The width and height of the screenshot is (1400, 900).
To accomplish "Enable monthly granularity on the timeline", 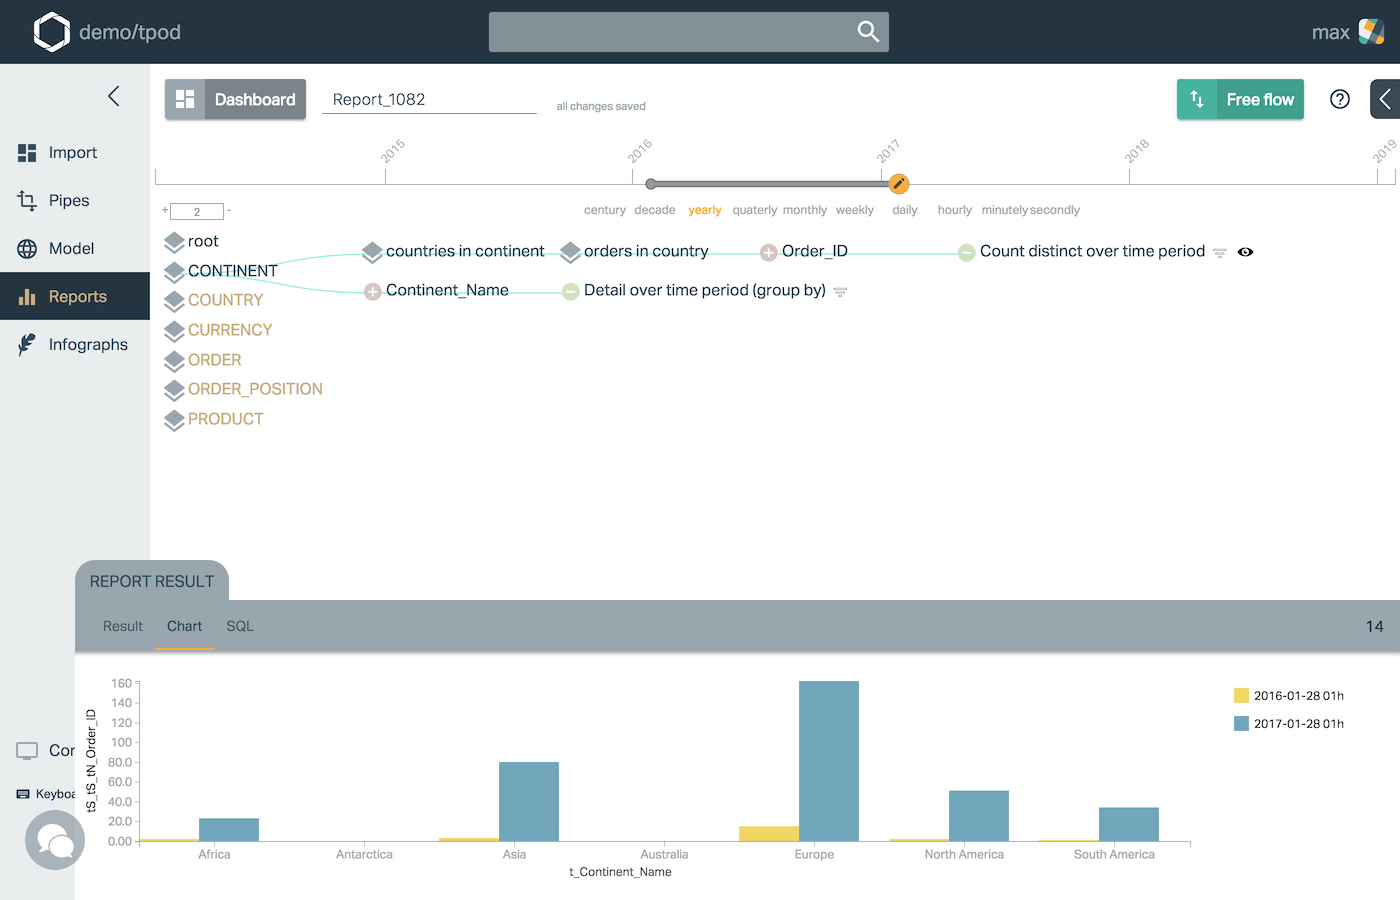I will pos(805,210).
